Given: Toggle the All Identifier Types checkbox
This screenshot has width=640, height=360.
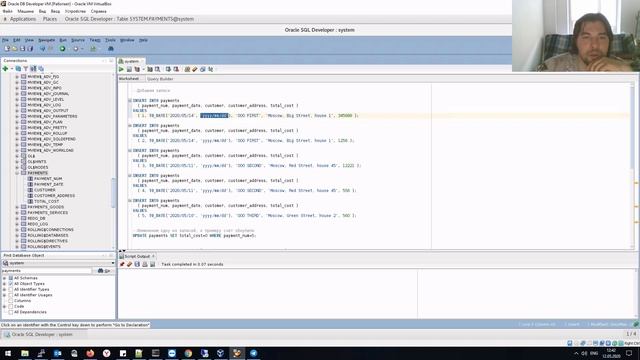Looking at the screenshot, I should pos(11,289).
